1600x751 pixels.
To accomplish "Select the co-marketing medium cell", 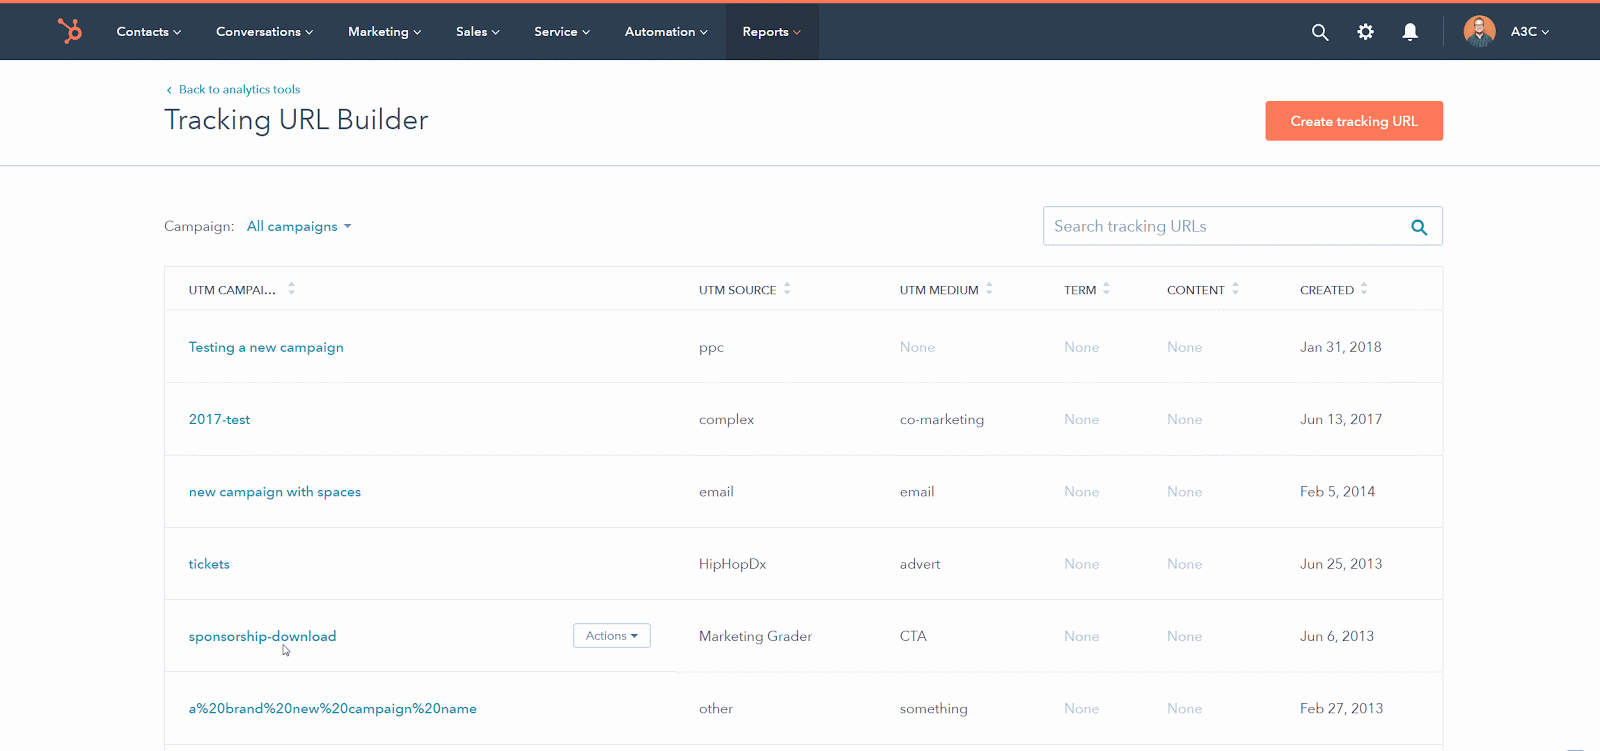I will [x=942, y=420].
